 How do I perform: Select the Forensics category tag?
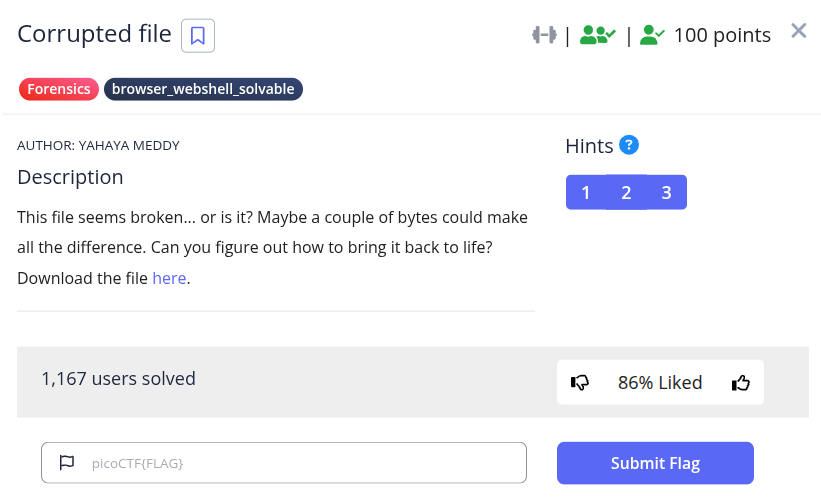[x=58, y=89]
